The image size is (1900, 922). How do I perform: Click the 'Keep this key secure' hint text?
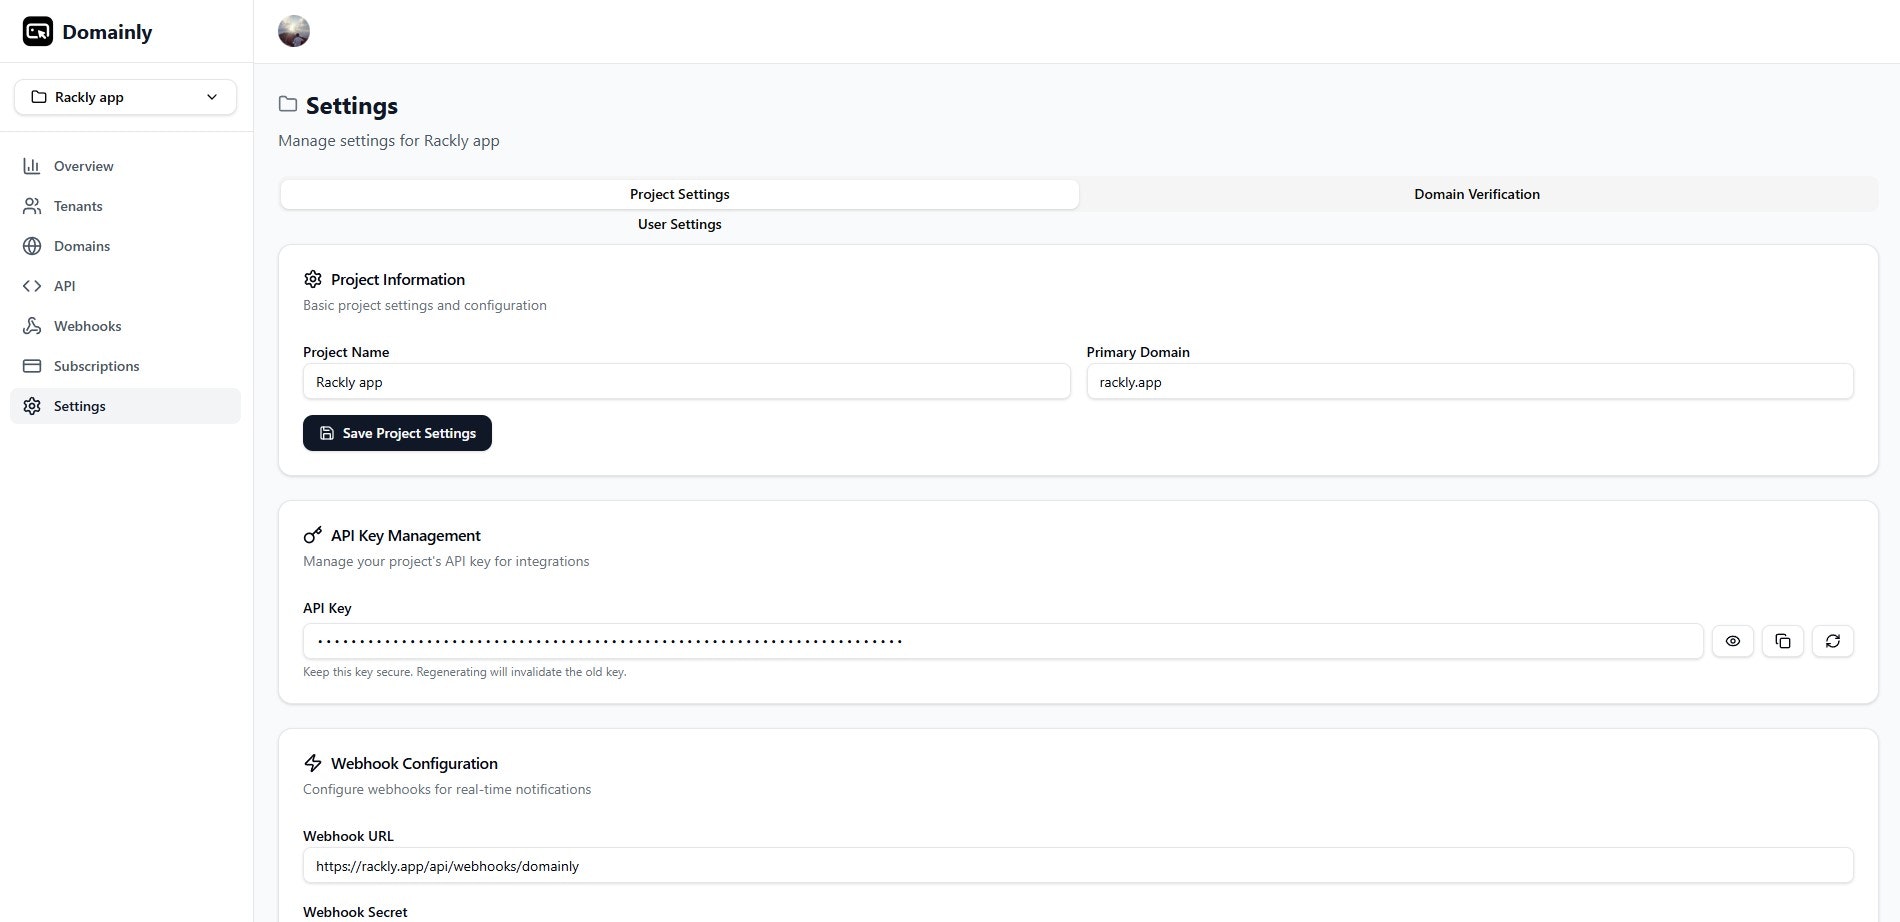tap(465, 672)
